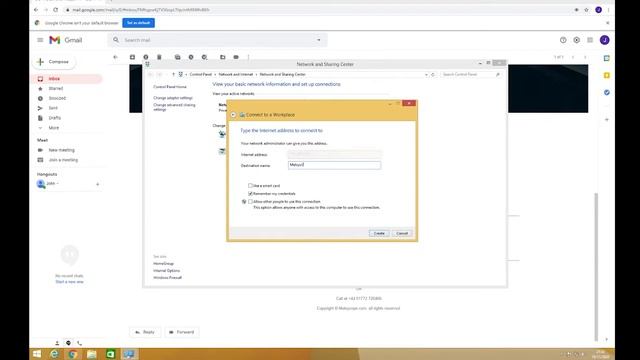Open Internet Options link
640x360 pixels.
click(167, 271)
